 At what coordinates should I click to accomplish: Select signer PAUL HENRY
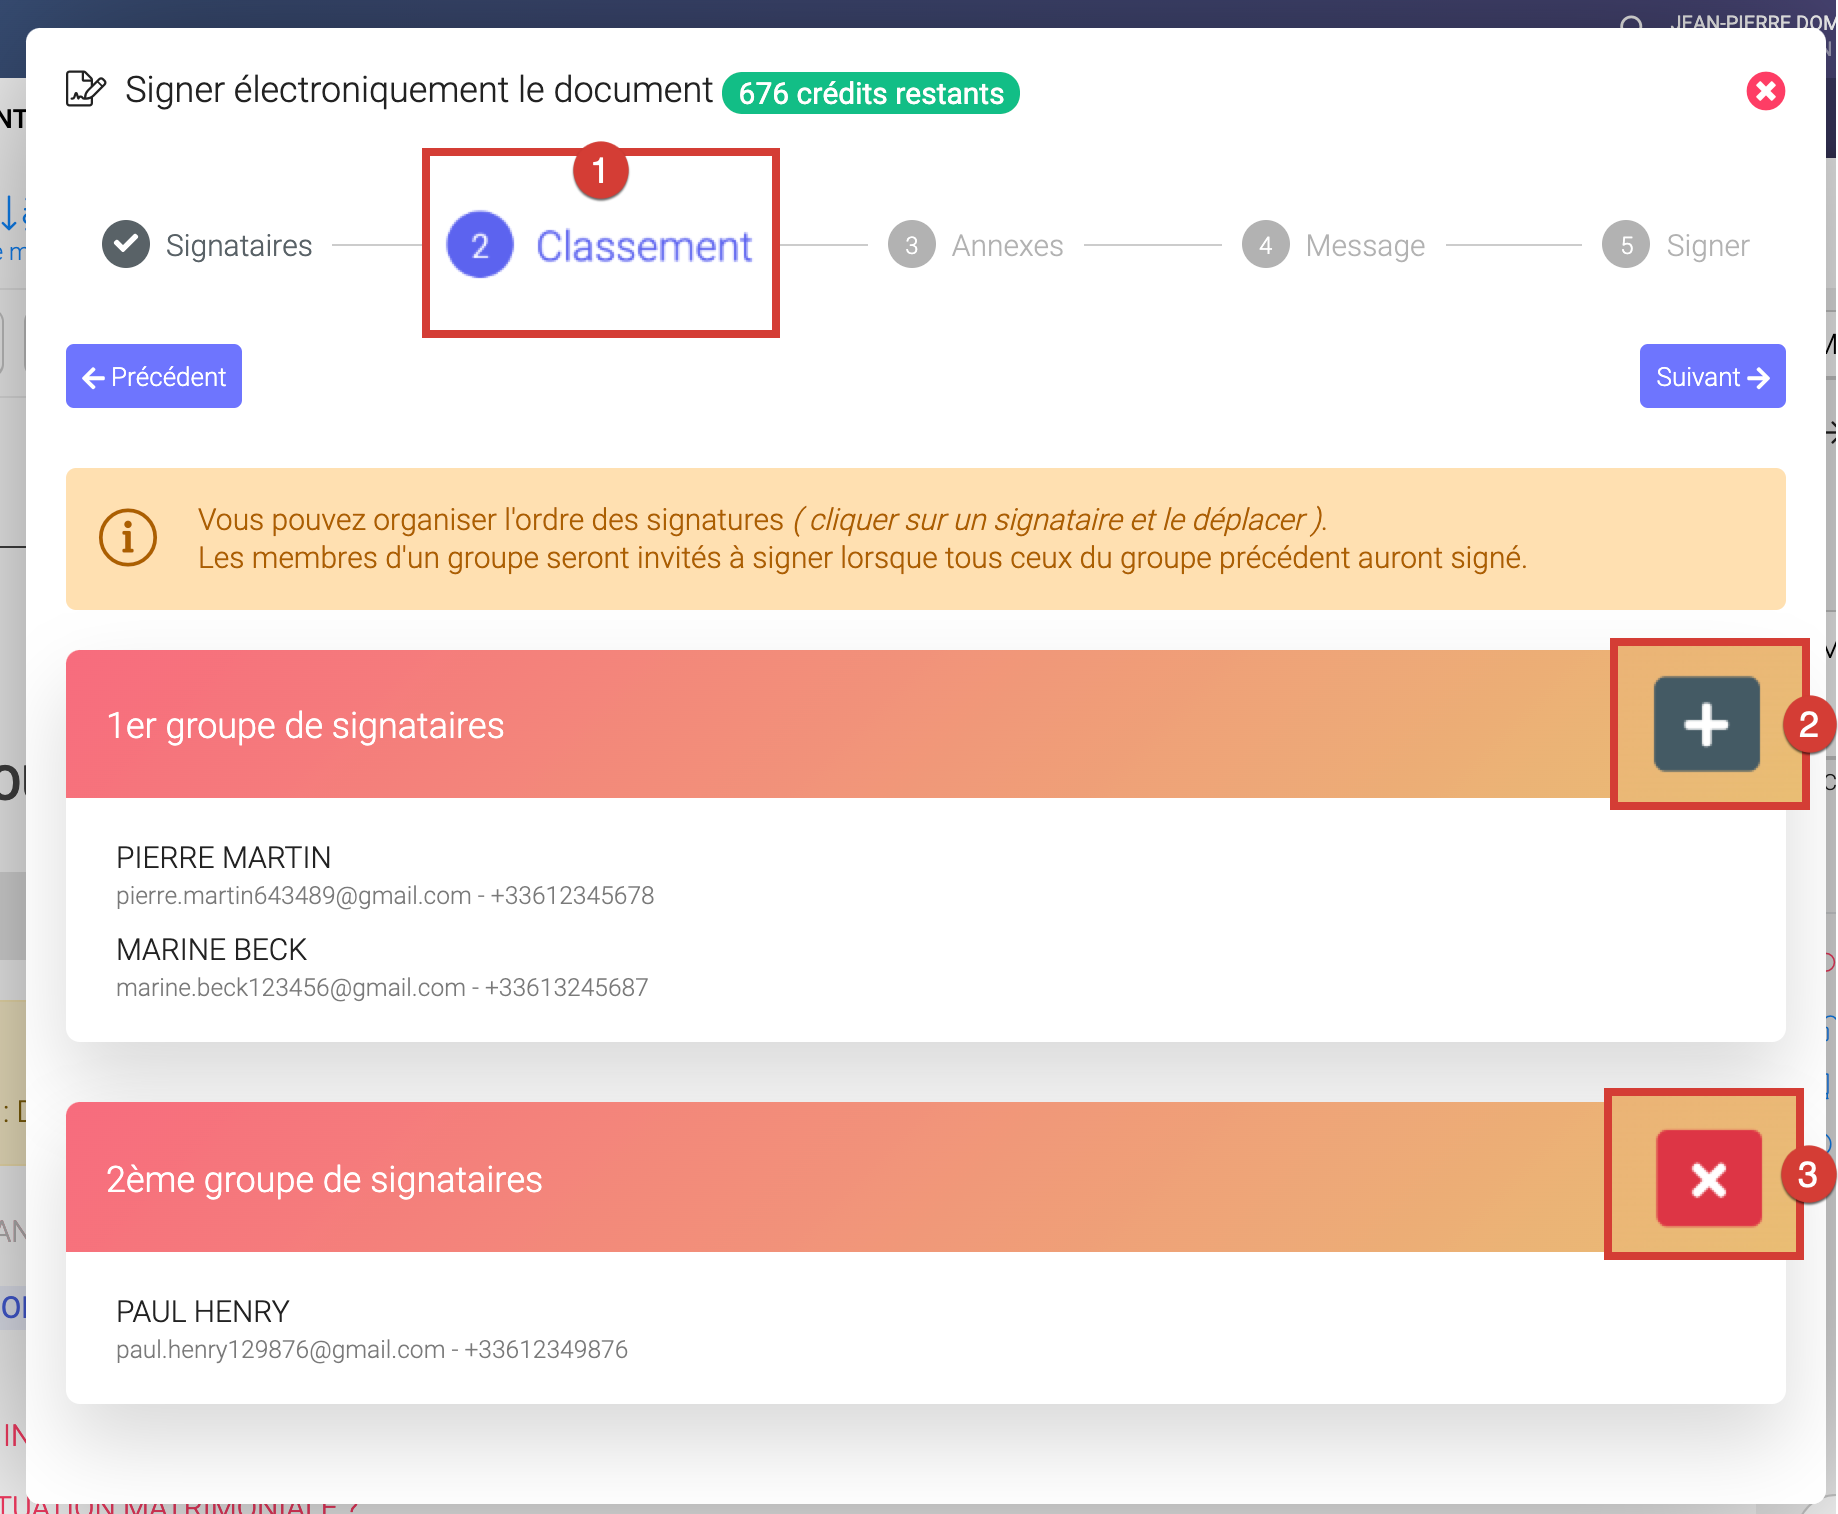point(203,1312)
